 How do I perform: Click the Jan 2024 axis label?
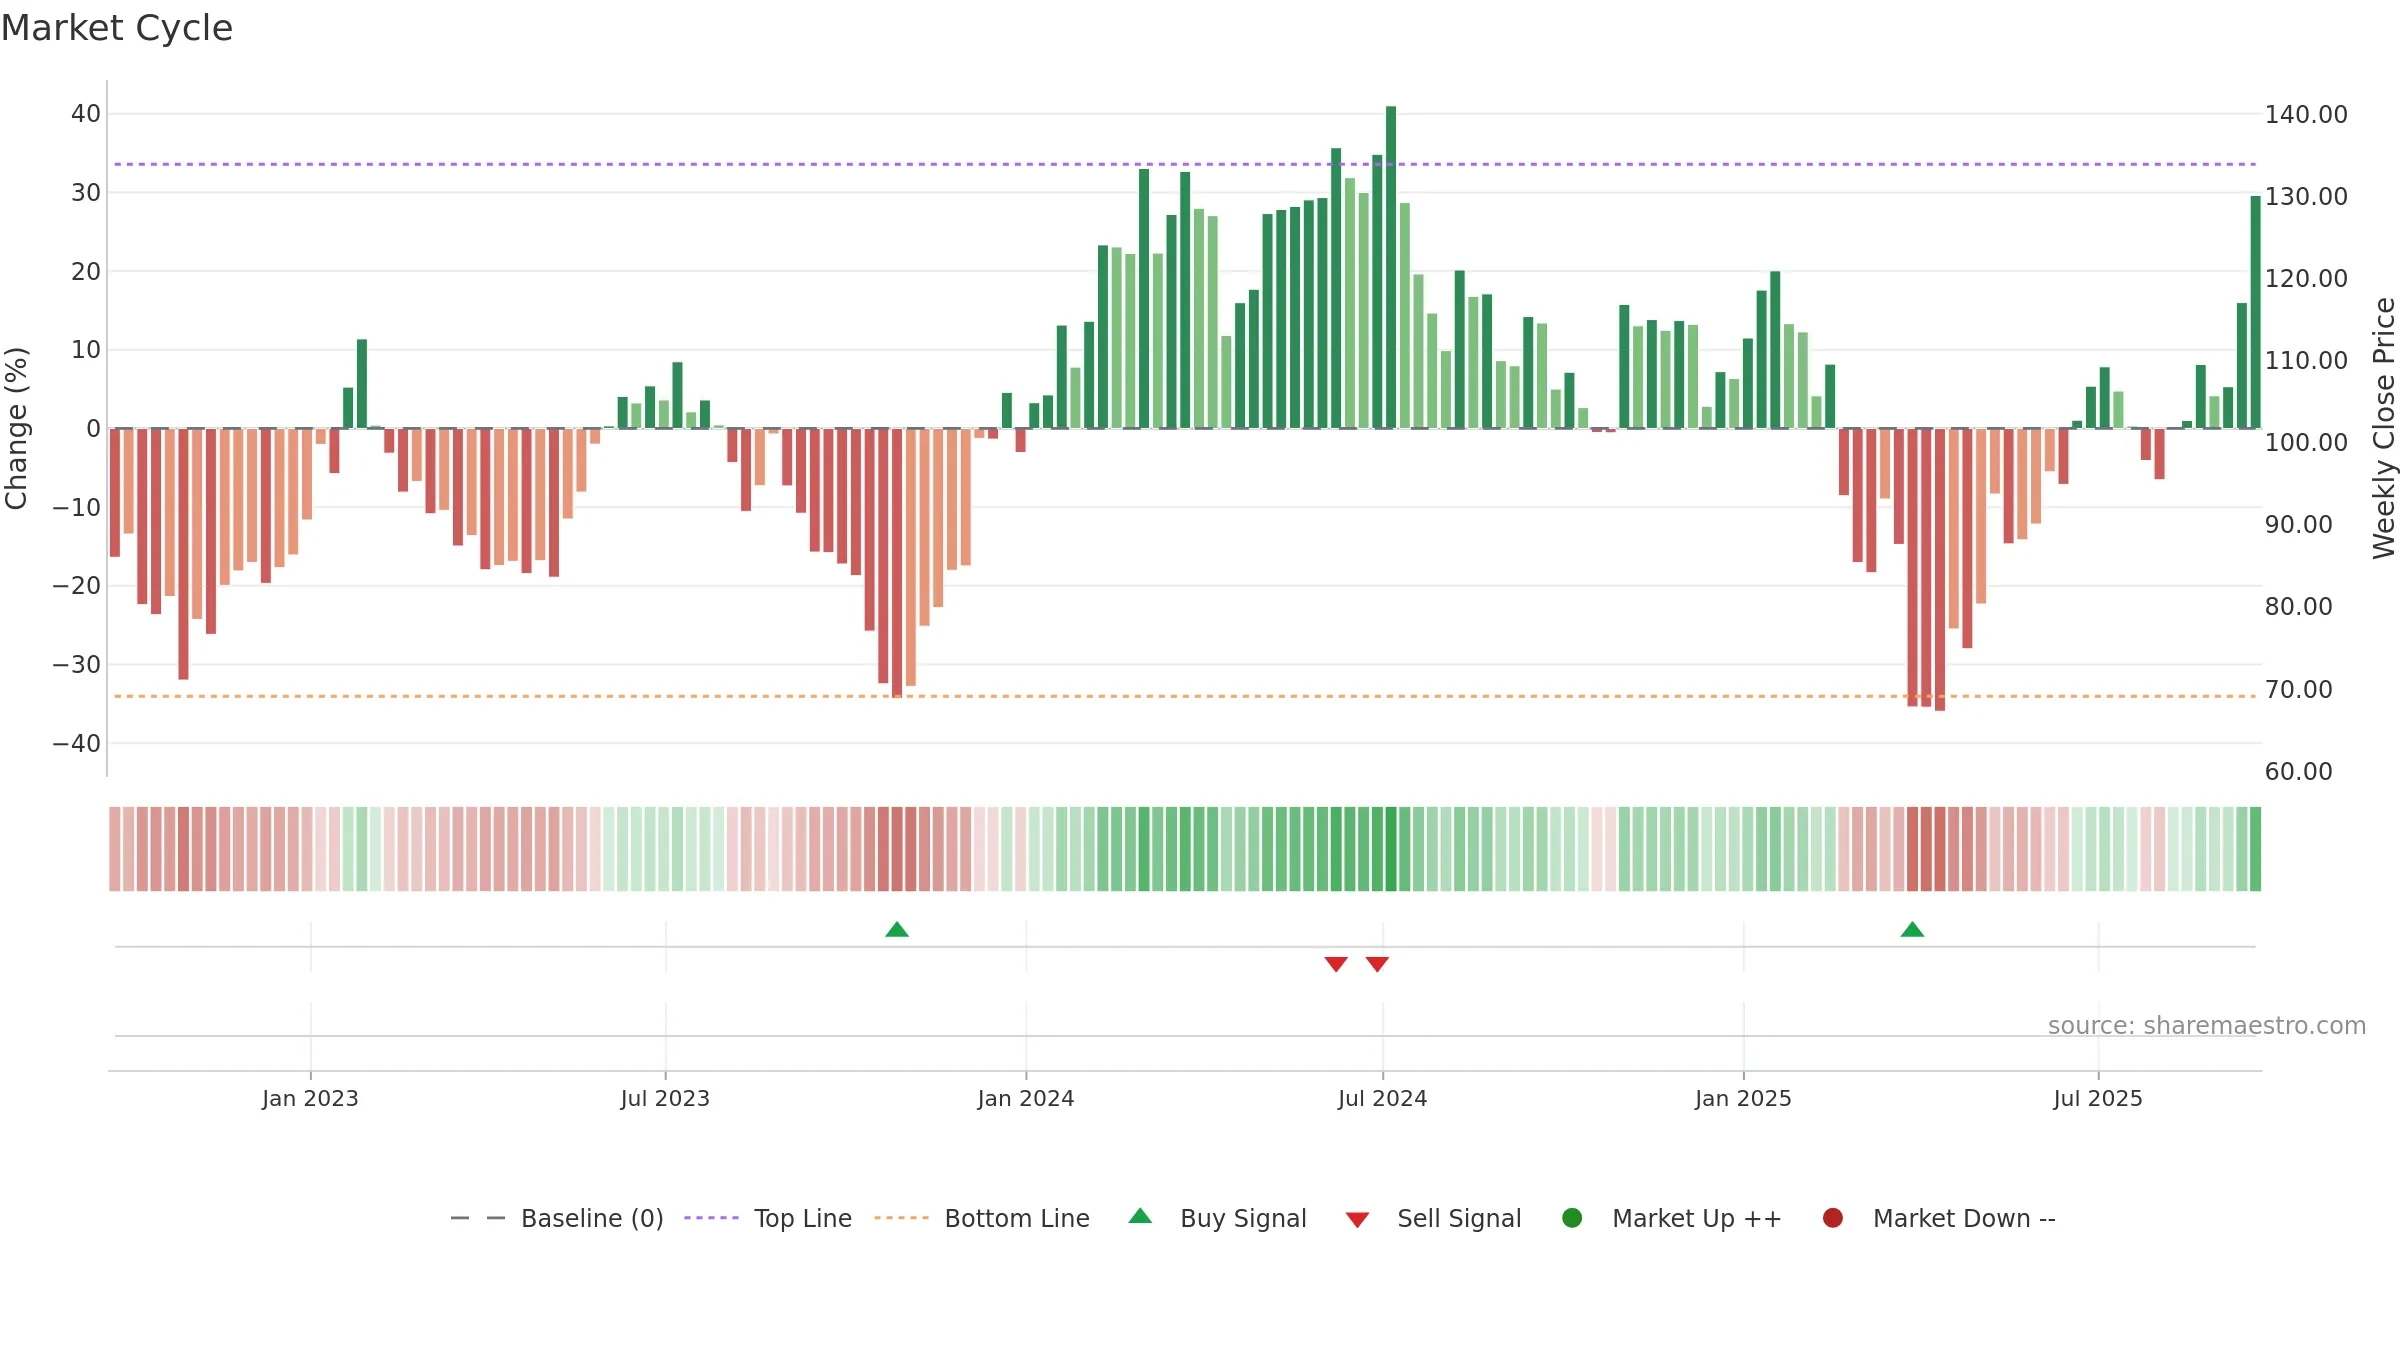(1026, 1098)
